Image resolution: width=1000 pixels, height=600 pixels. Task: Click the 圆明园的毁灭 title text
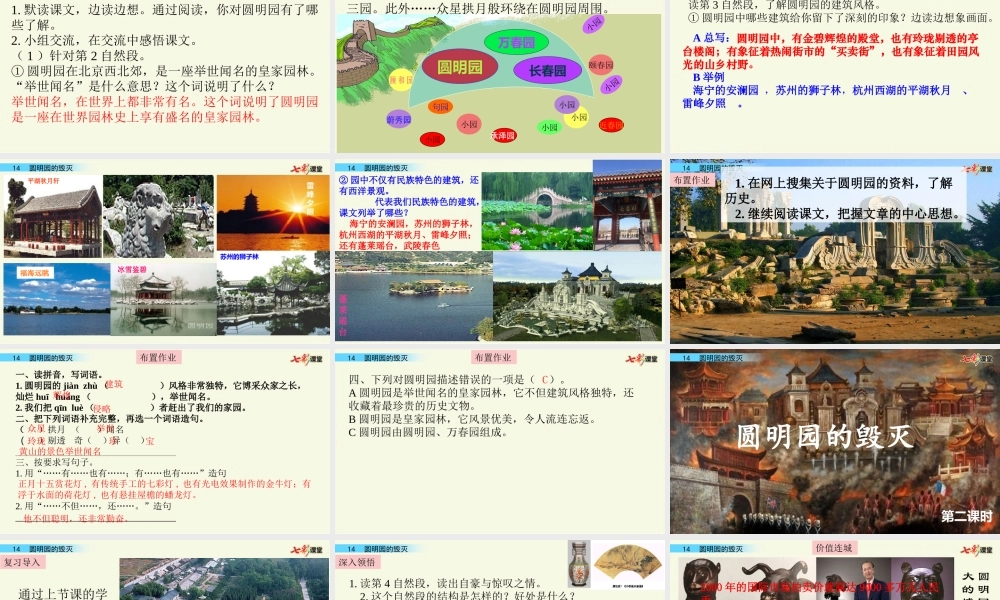click(824, 436)
